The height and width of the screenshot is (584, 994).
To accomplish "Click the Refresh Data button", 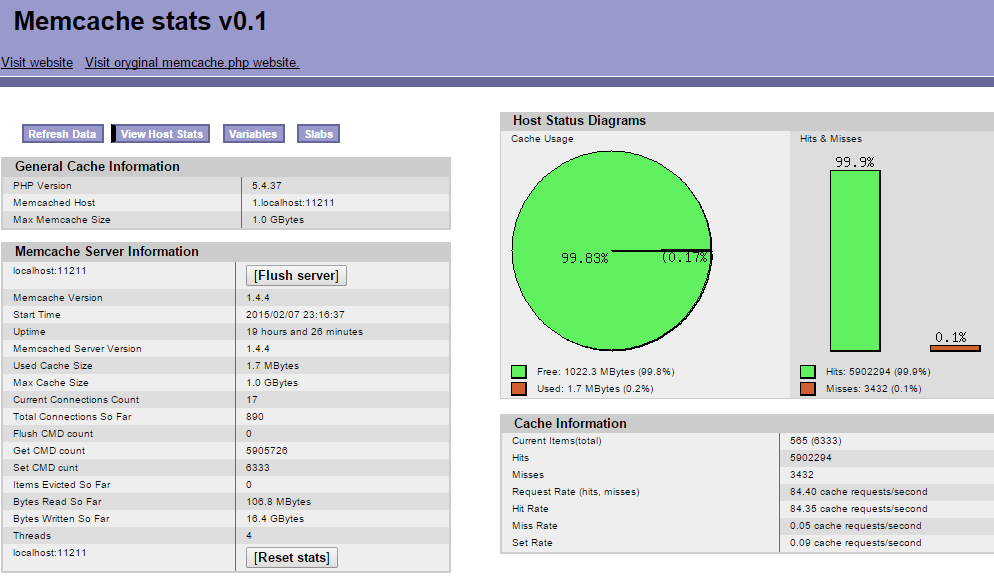I will click(x=62, y=134).
